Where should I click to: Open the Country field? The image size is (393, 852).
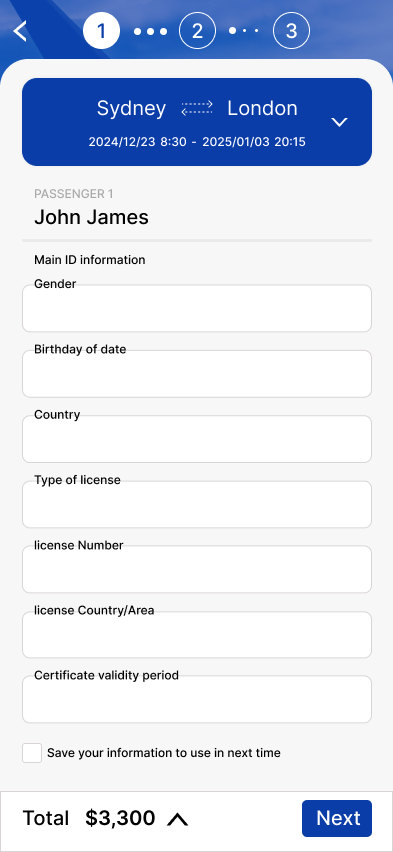pos(197,439)
